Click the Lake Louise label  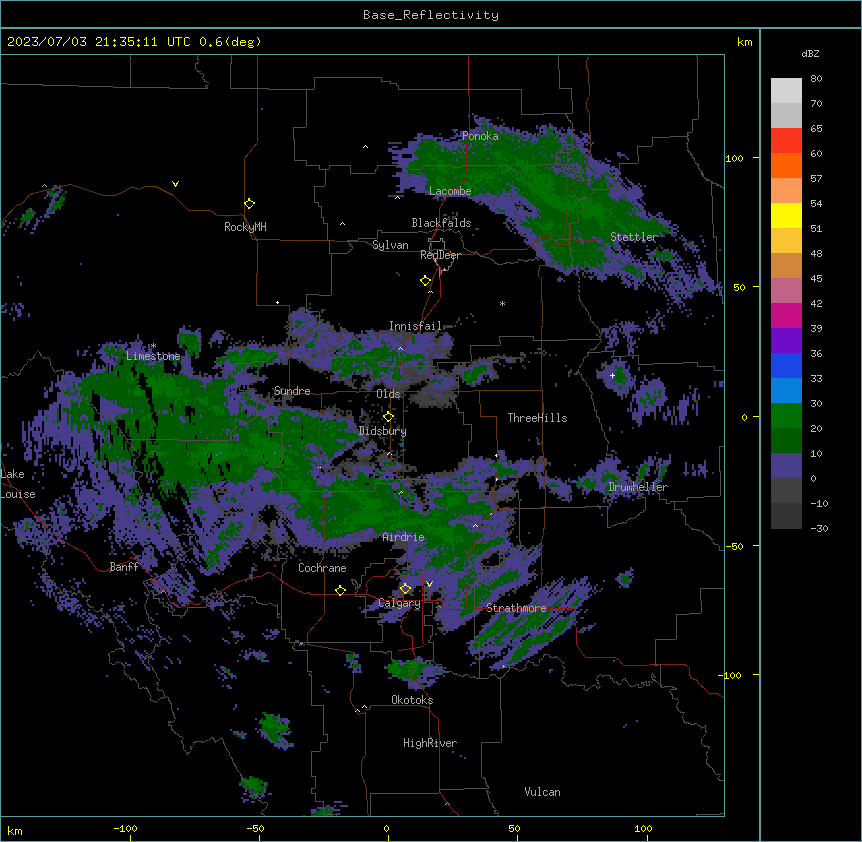(x=18, y=484)
